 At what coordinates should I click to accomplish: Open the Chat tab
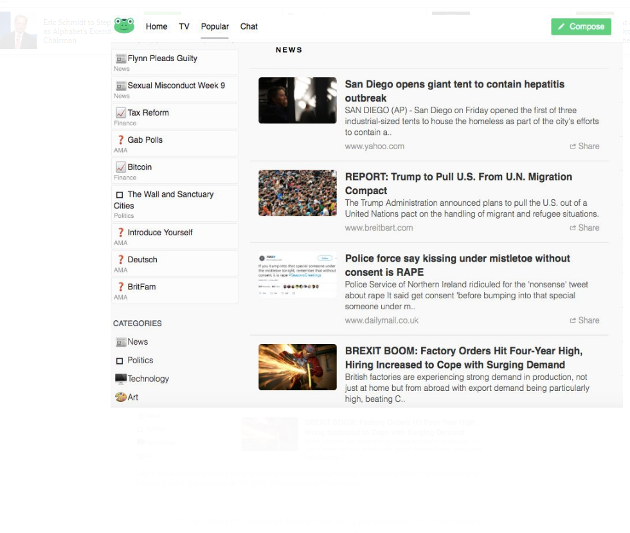[x=249, y=27]
